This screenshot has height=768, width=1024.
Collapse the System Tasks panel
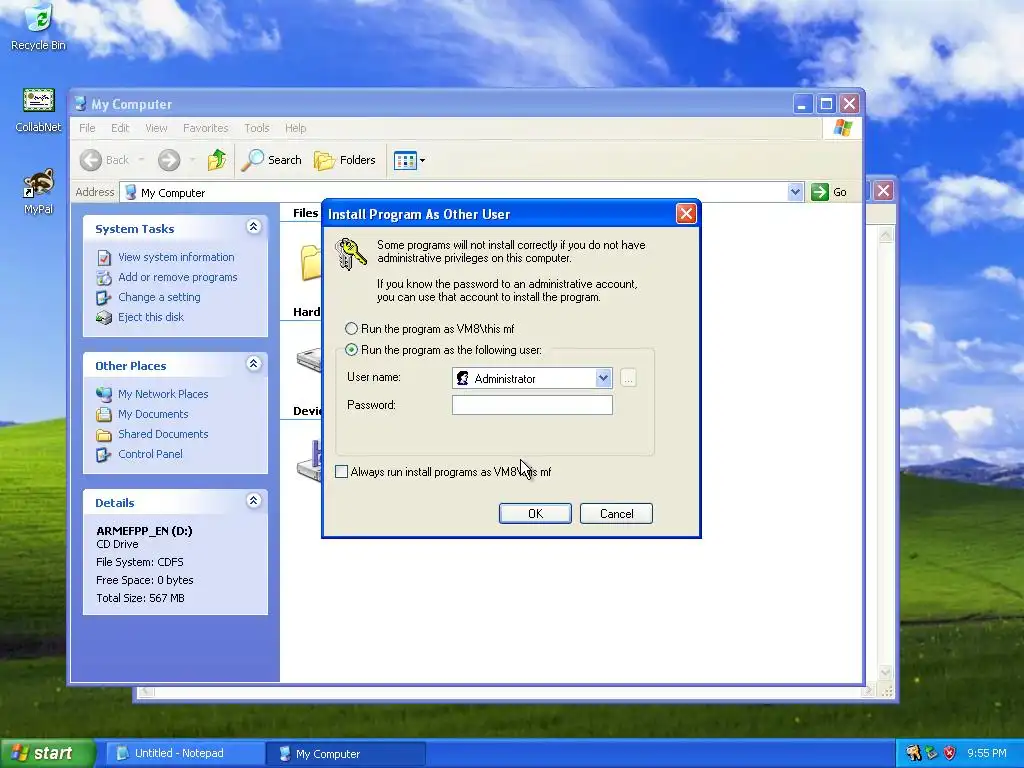coord(253,227)
